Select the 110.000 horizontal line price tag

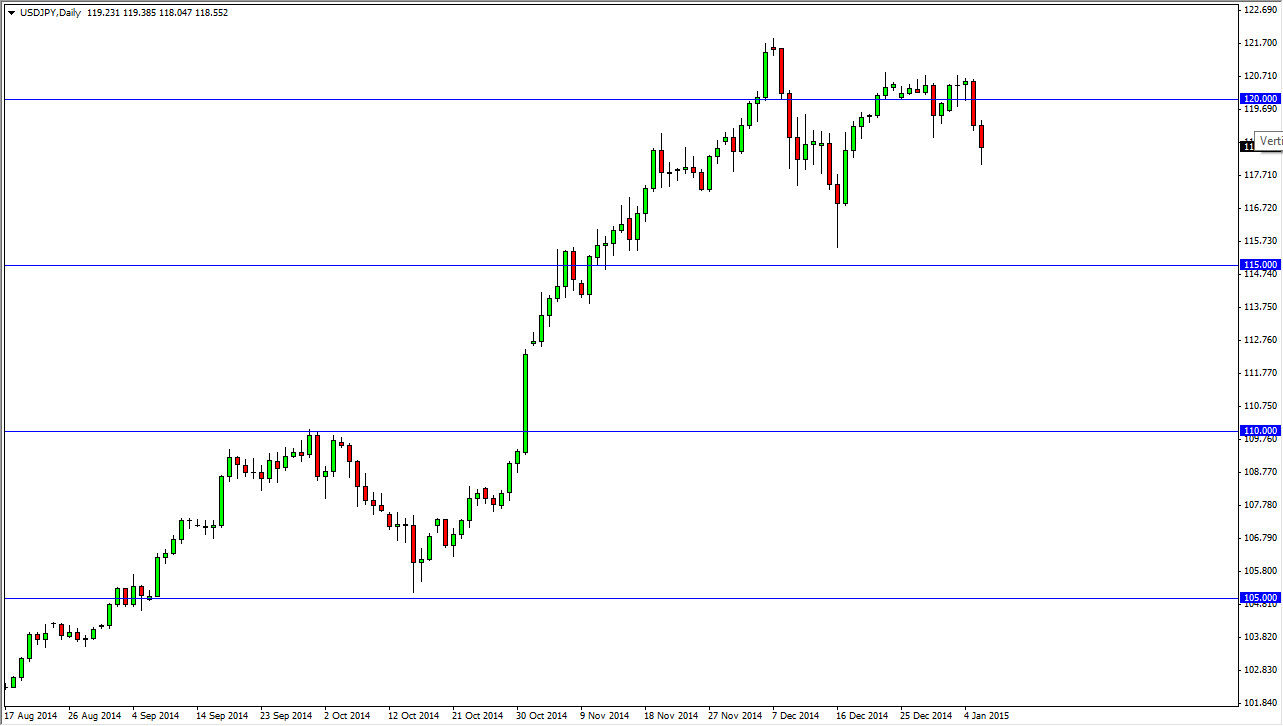(1258, 430)
